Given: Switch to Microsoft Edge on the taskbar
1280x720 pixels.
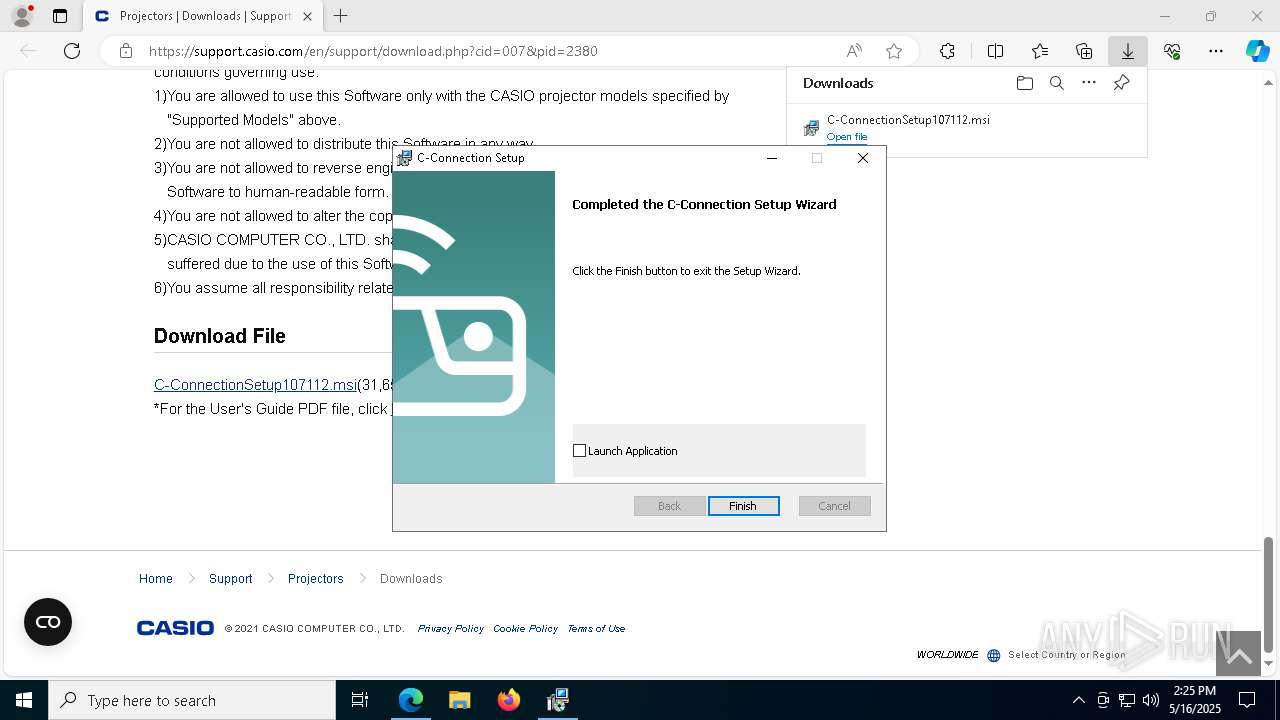Looking at the screenshot, I should click(x=411, y=700).
